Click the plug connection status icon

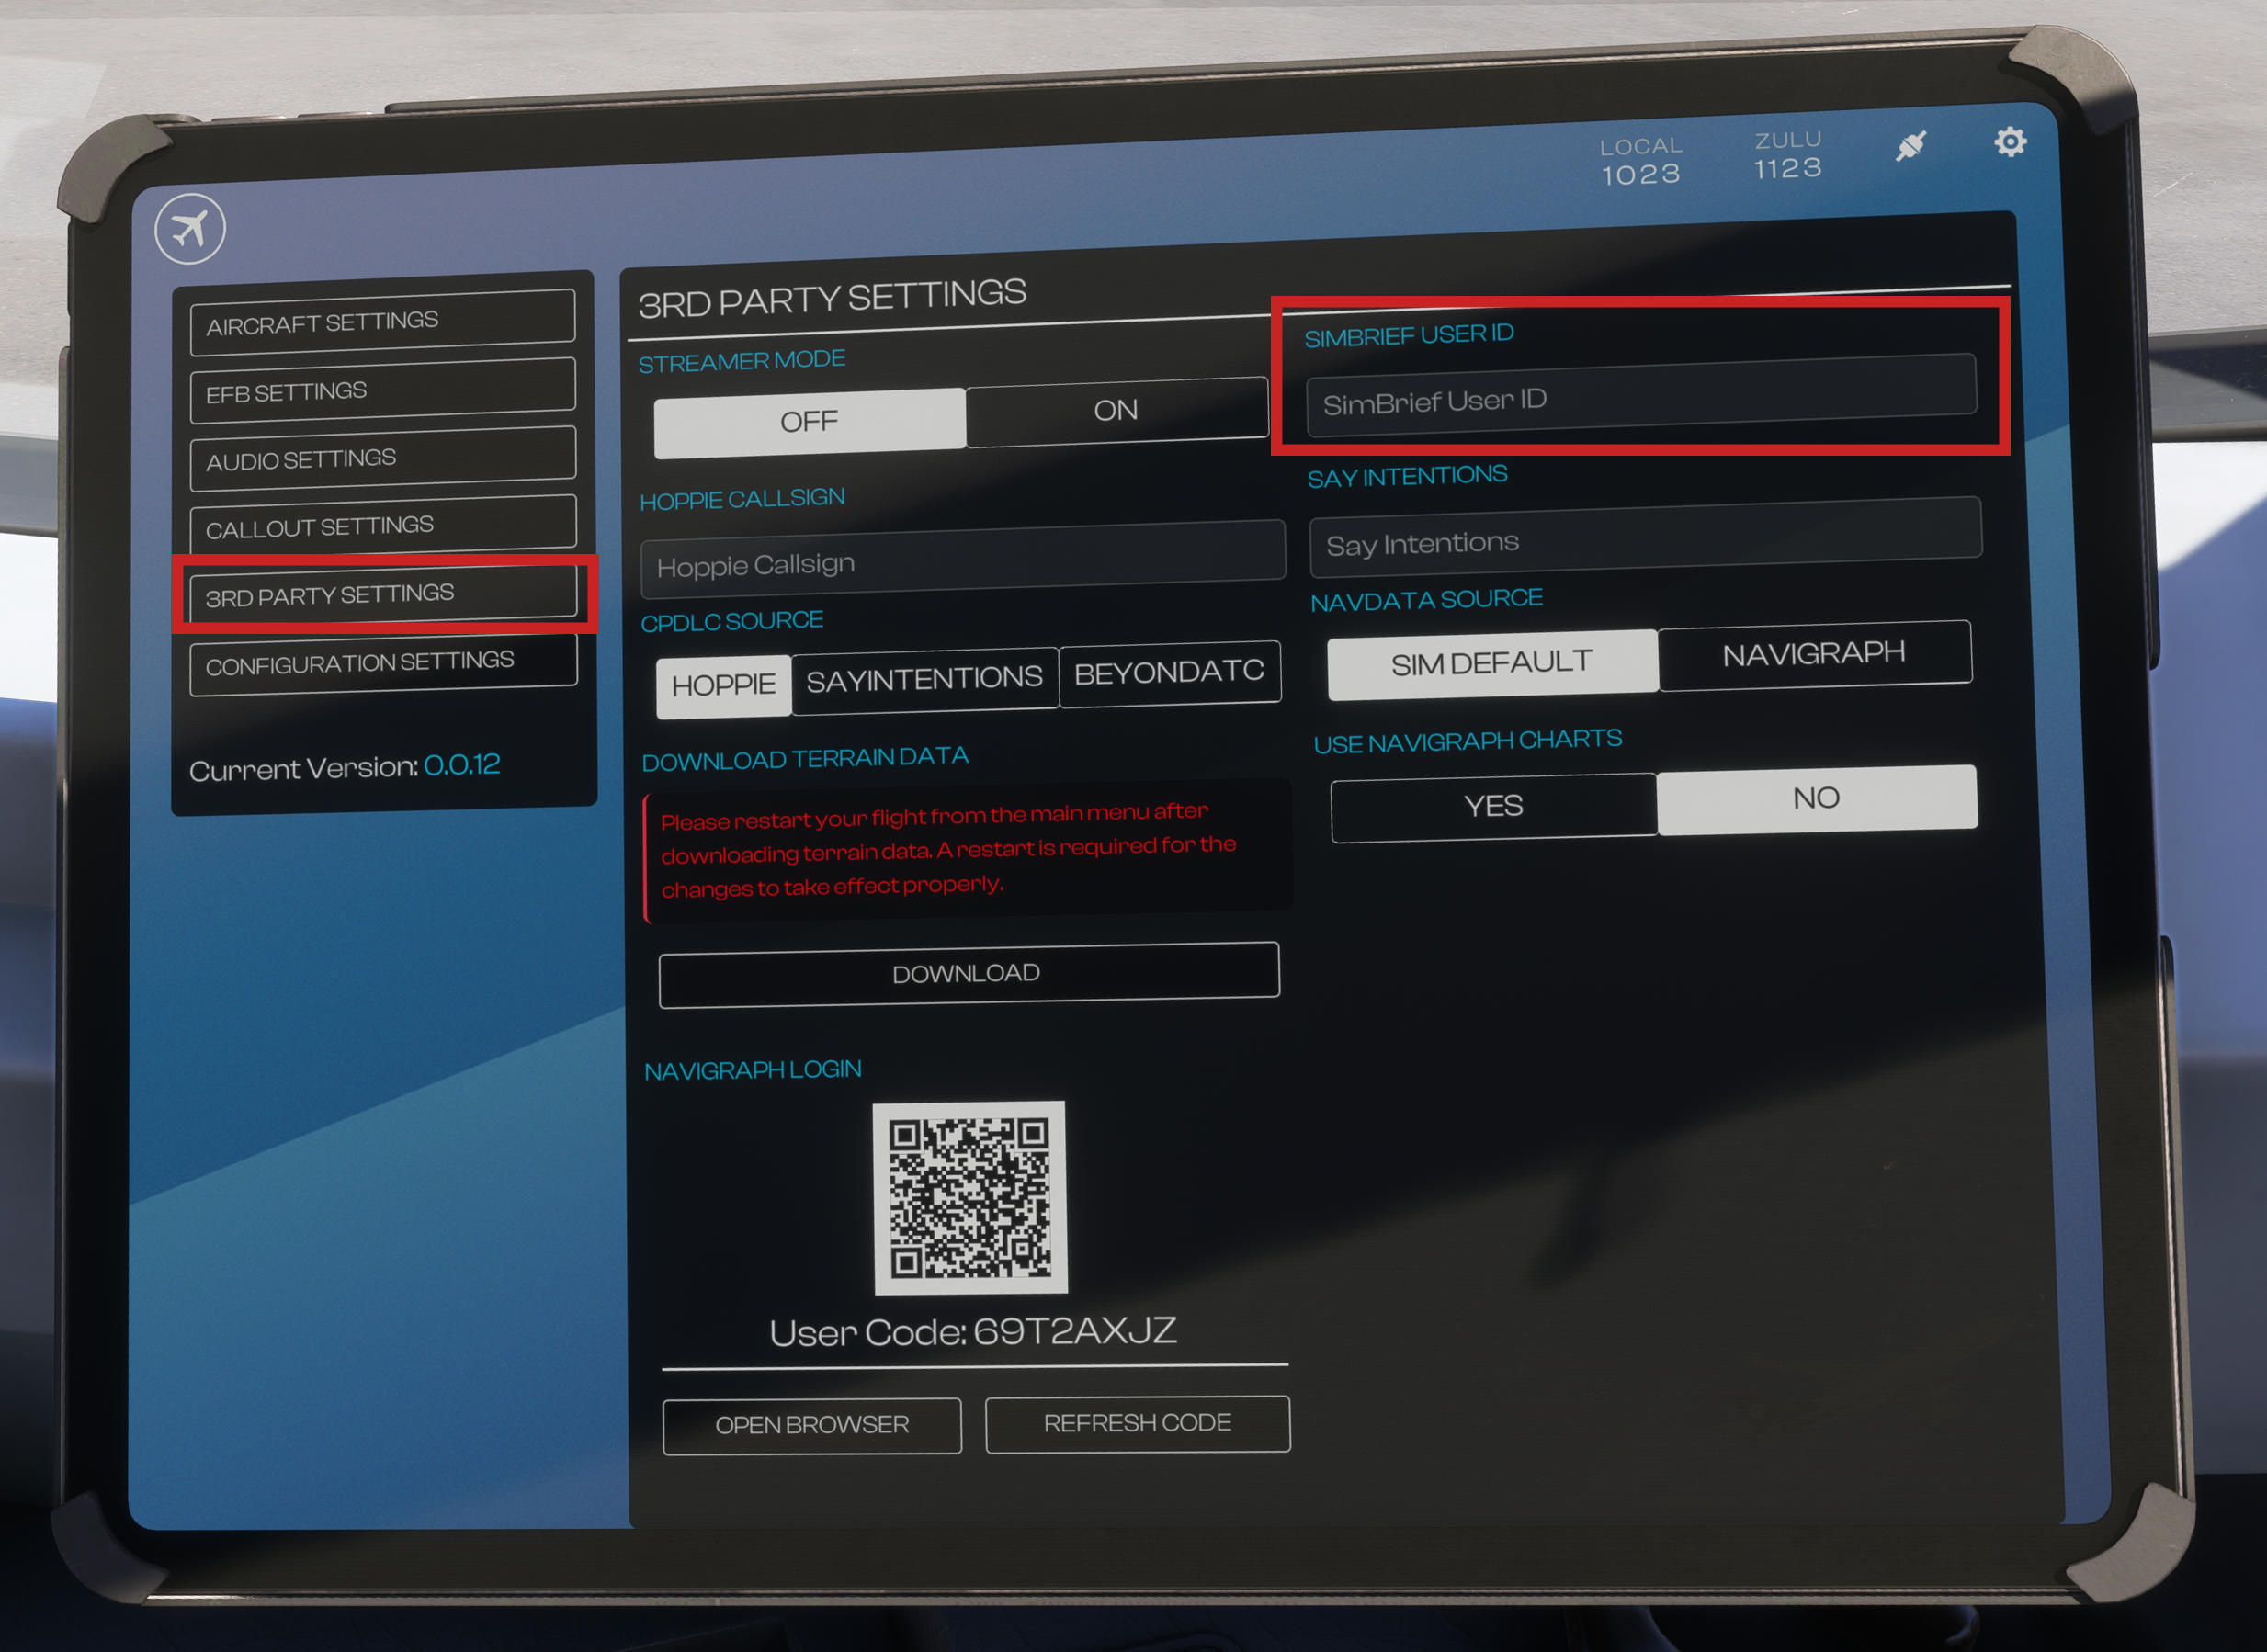(x=1910, y=146)
